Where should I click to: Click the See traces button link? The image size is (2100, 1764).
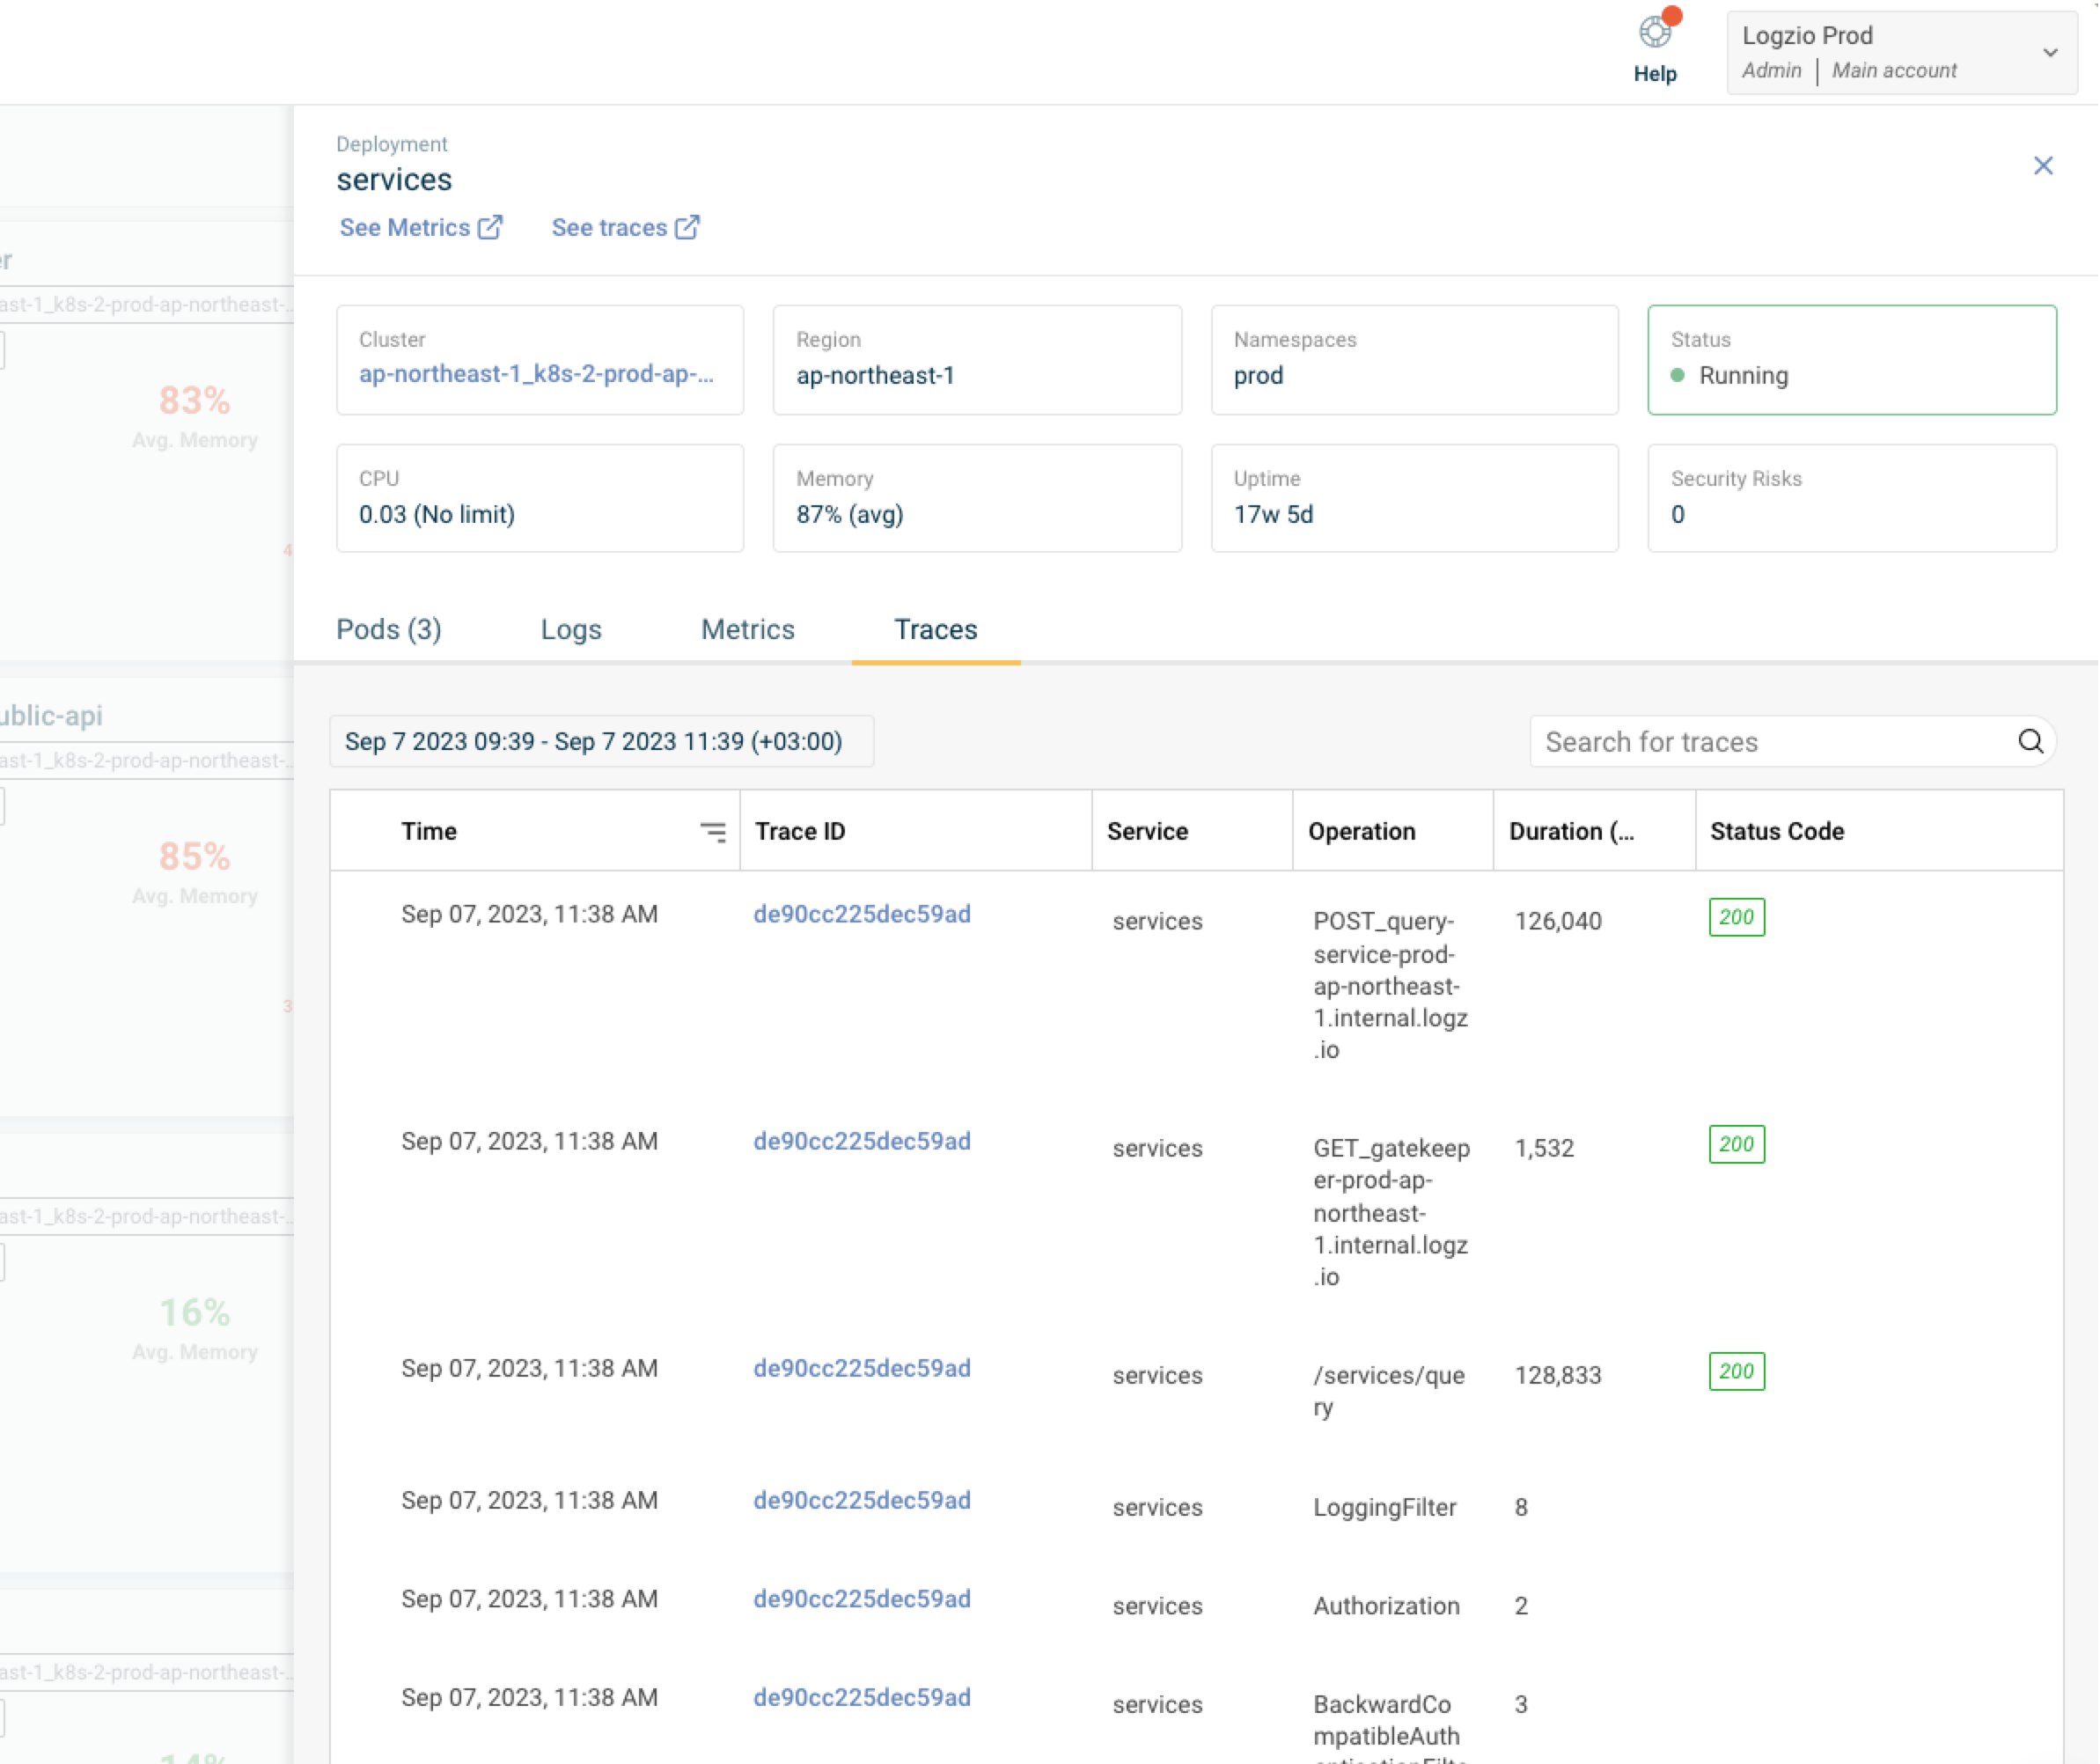[x=623, y=227]
